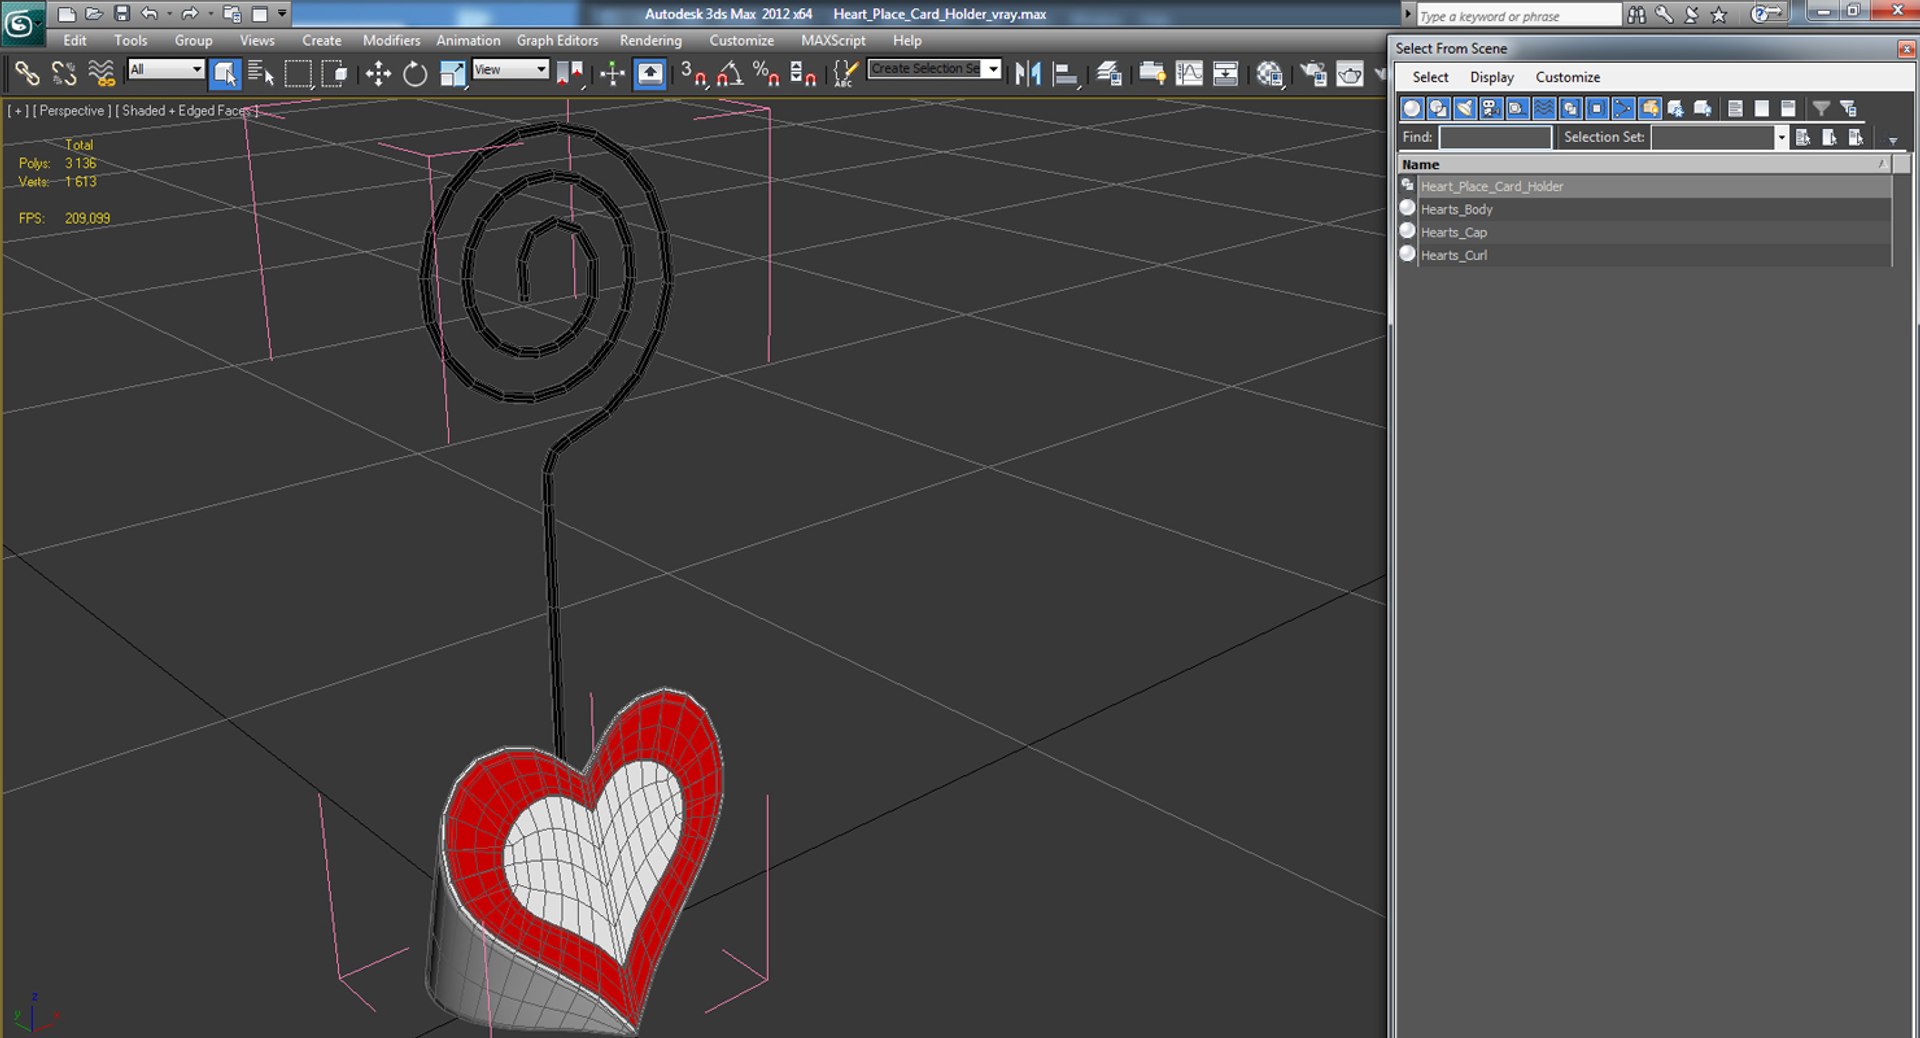Viewport: 1920px width, 1038px height.
Task: Toggle the Percent Snap button
Action: pos(767,73)
